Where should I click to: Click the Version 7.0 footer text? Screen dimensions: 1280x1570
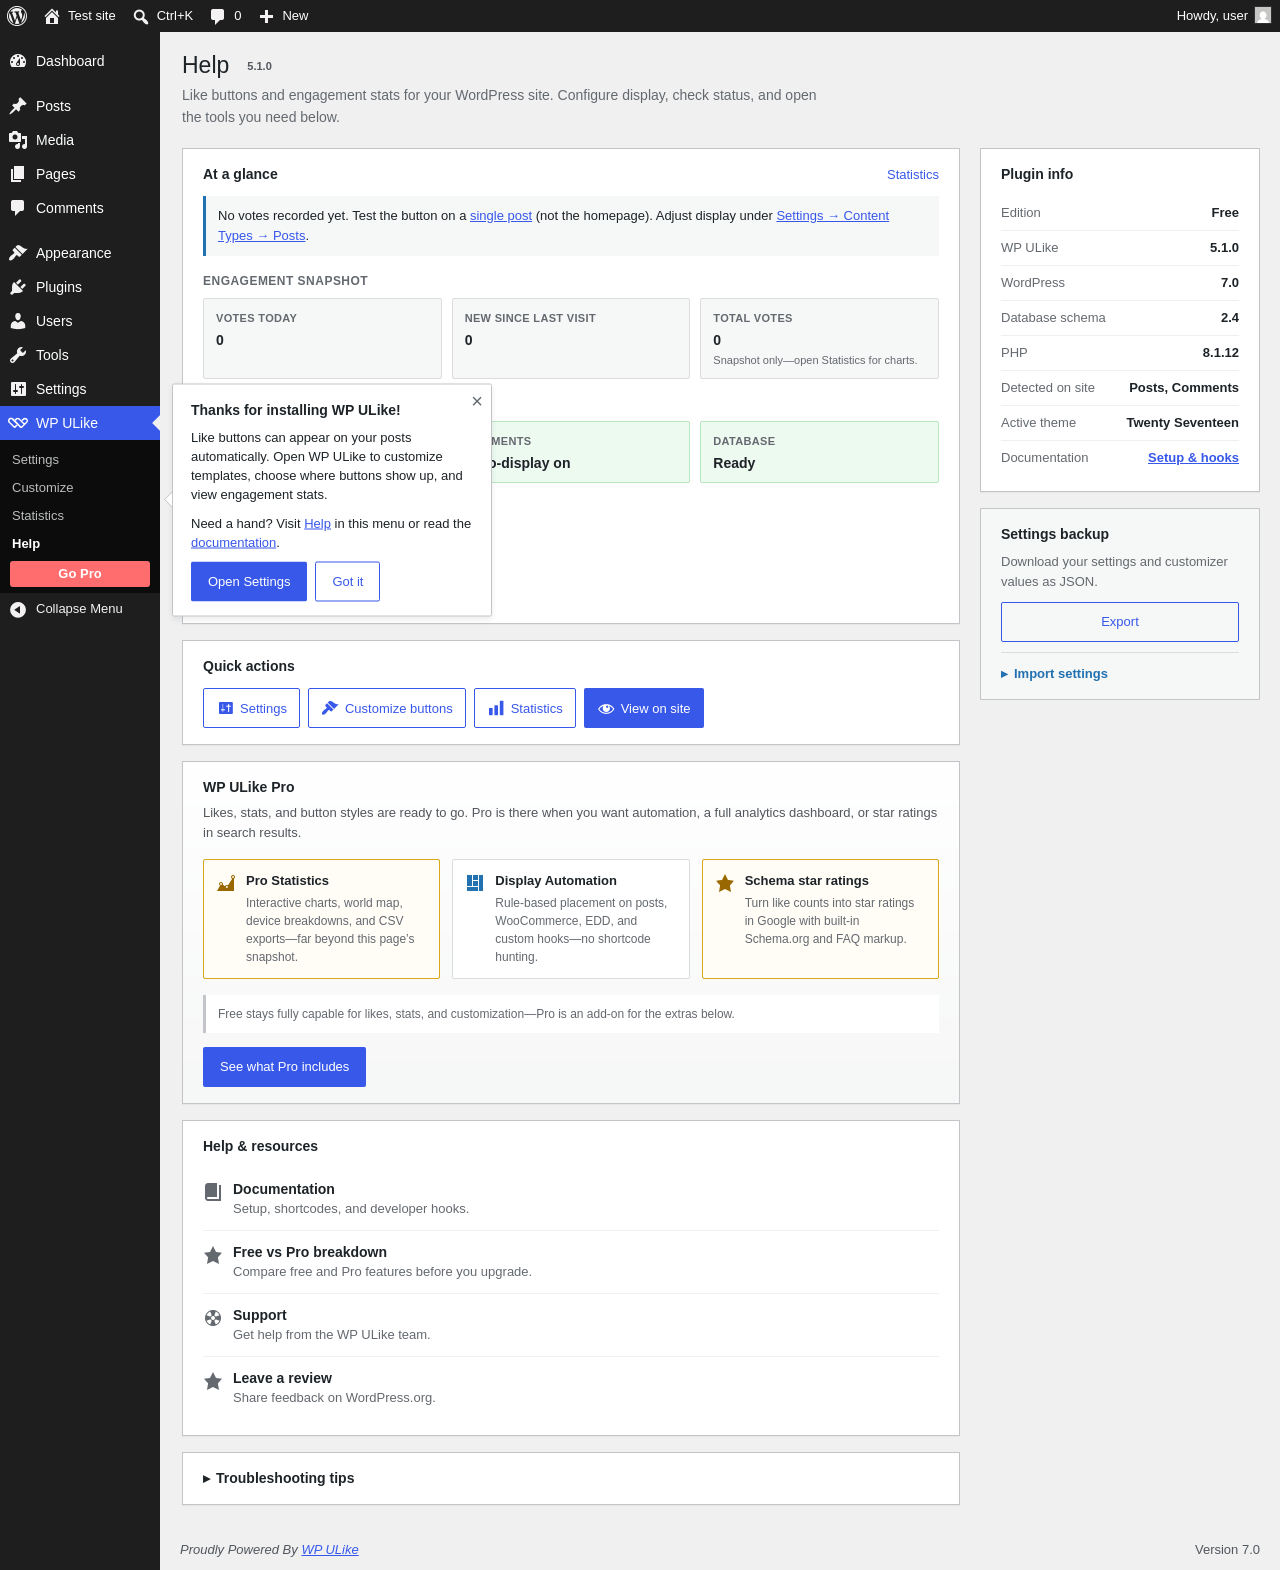[x=1227, y=1550]
